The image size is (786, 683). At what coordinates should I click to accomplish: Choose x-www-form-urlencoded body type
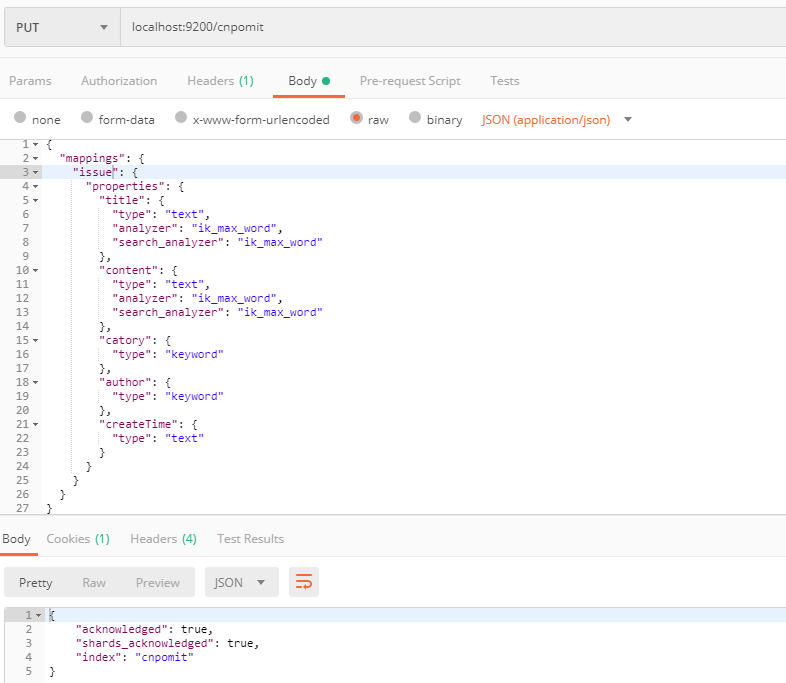coord(181,117)
